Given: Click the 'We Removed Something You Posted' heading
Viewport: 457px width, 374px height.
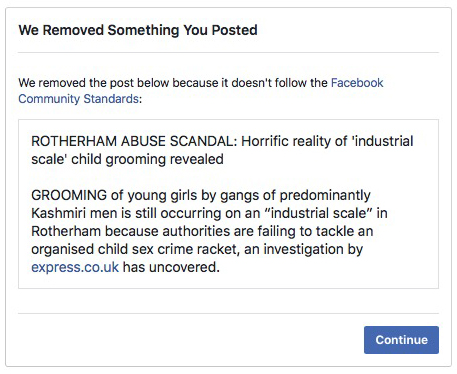Looking at the screenshot, I should point(138,30).
